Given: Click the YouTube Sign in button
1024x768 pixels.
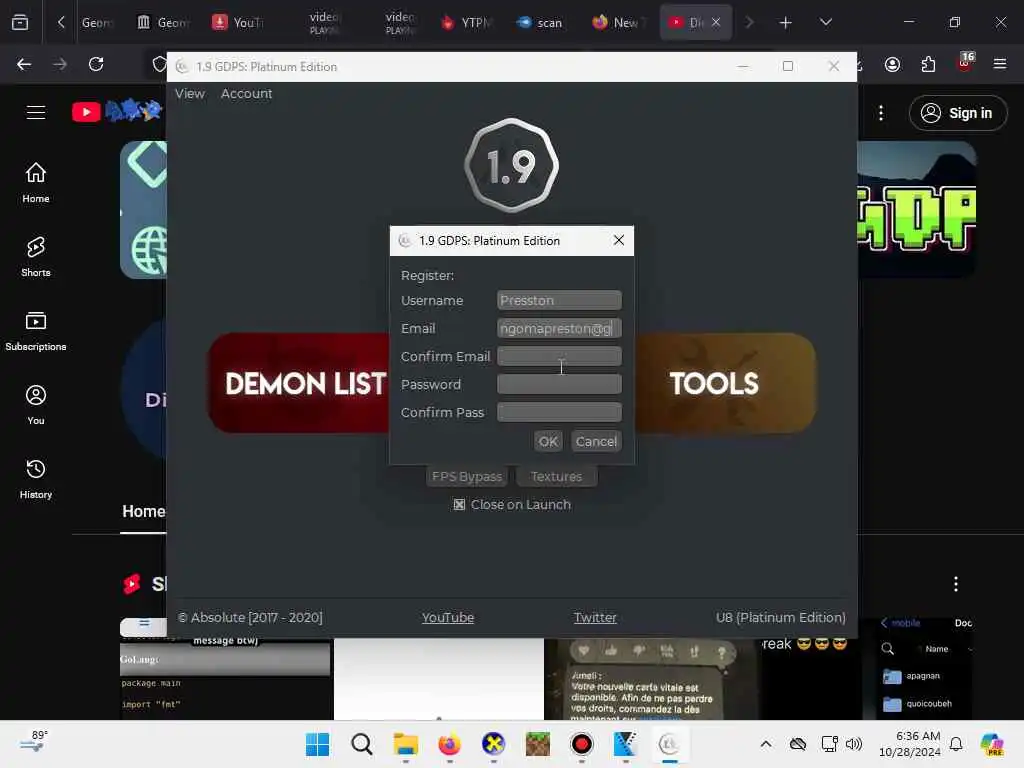Looking at the screenshot, I should pos(957,113).
